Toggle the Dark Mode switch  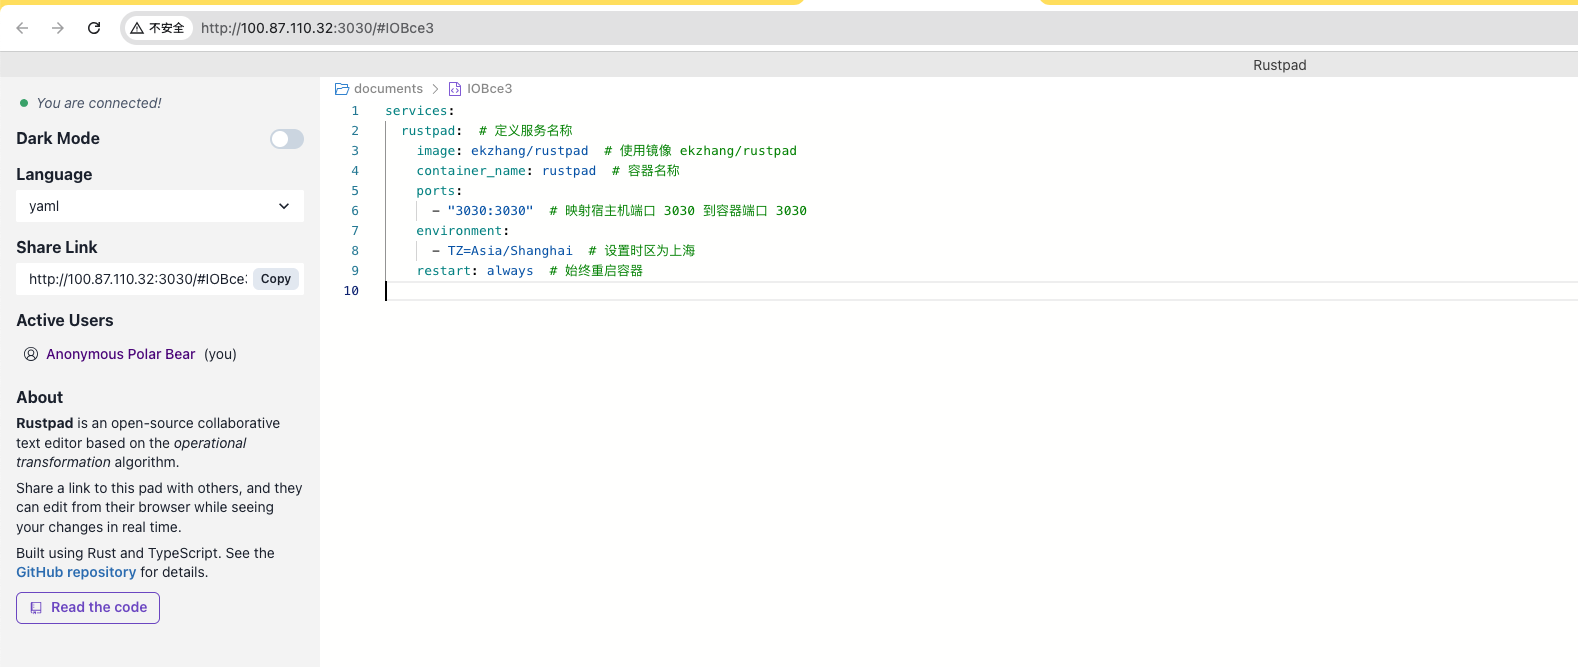pyautogui.click(x=286, y=139)
